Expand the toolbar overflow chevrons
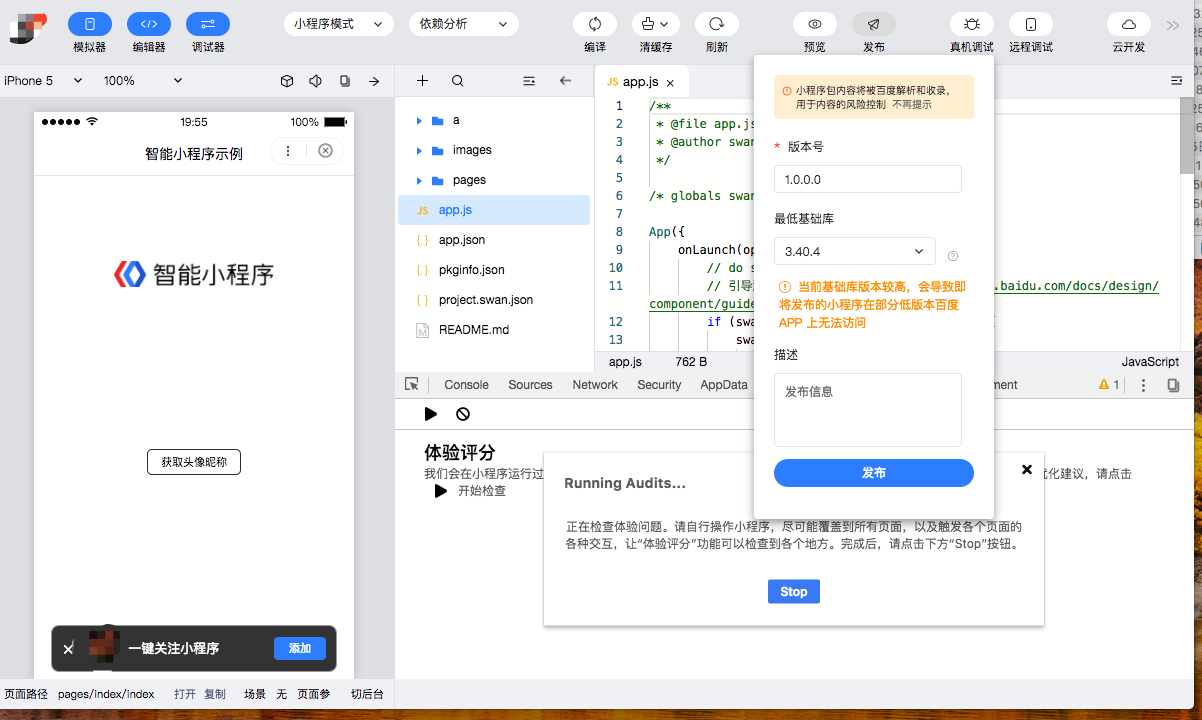 coord(1173,25)
